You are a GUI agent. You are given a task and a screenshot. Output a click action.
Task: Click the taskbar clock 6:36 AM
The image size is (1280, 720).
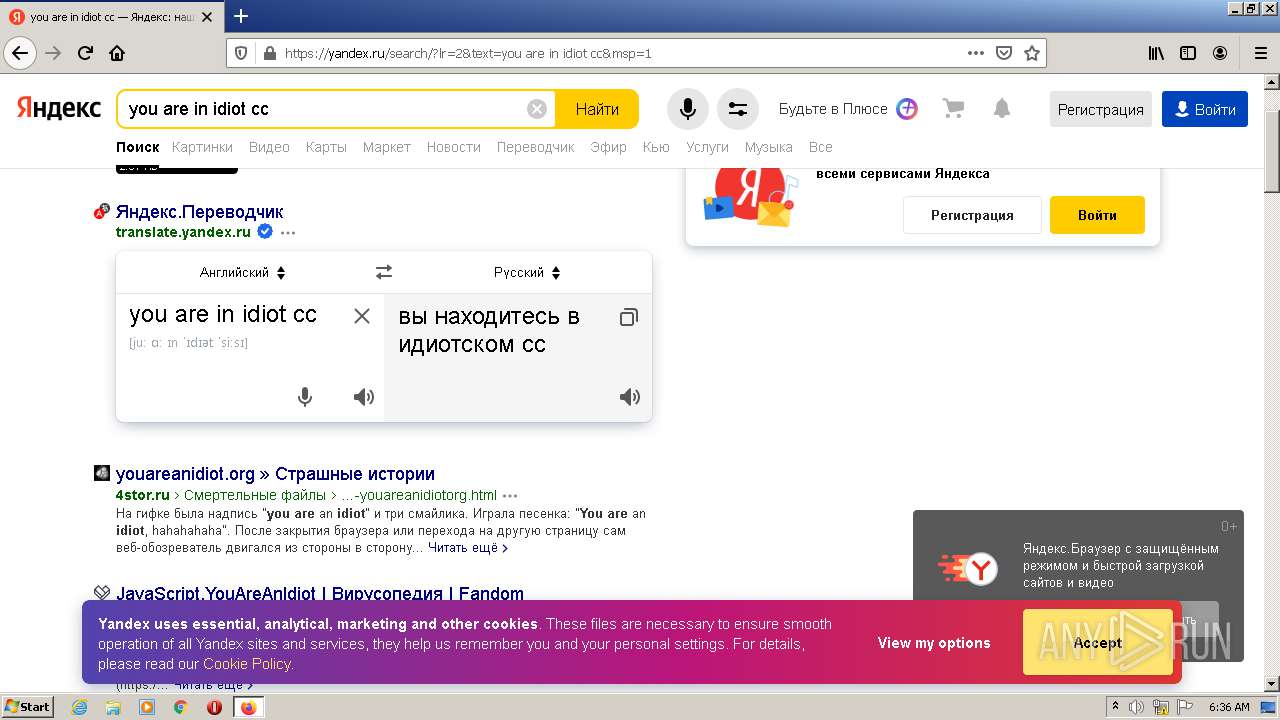pos(1229,707)
